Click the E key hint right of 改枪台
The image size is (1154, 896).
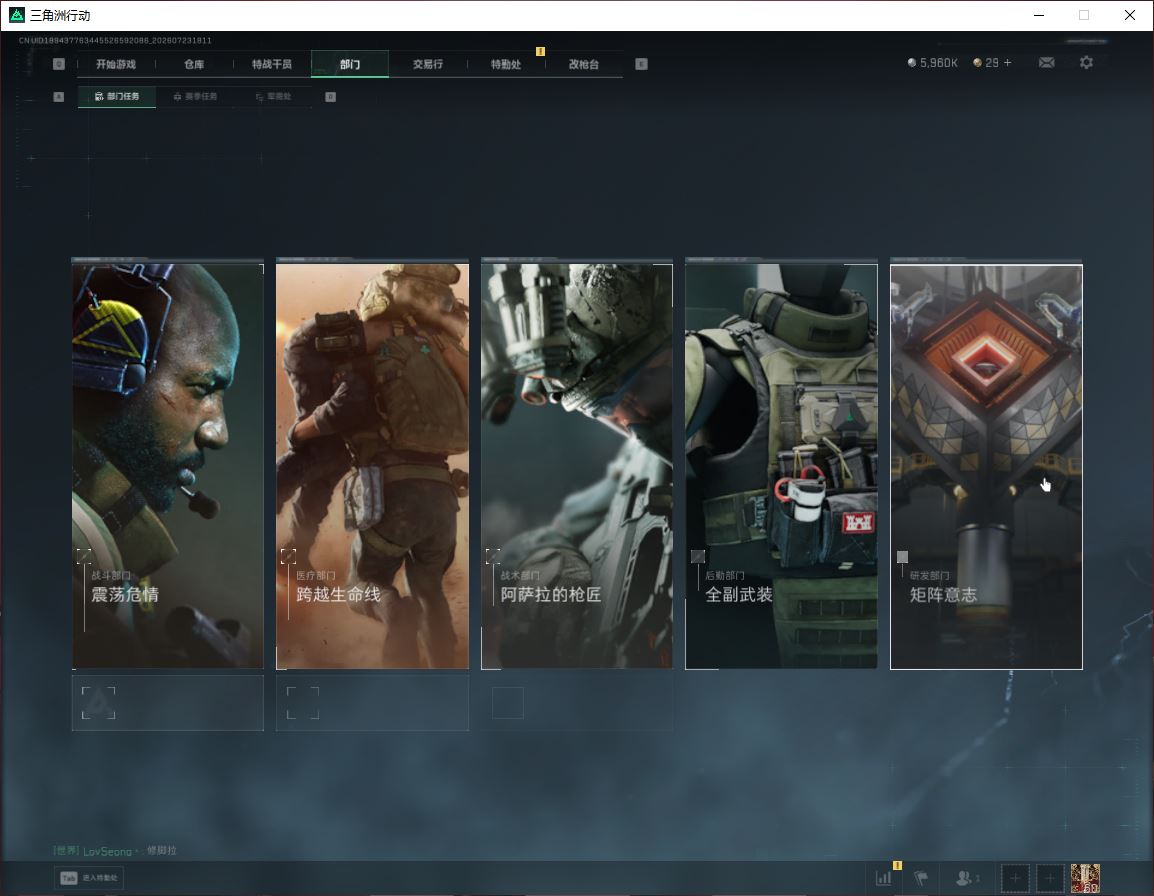click(641, 64)
